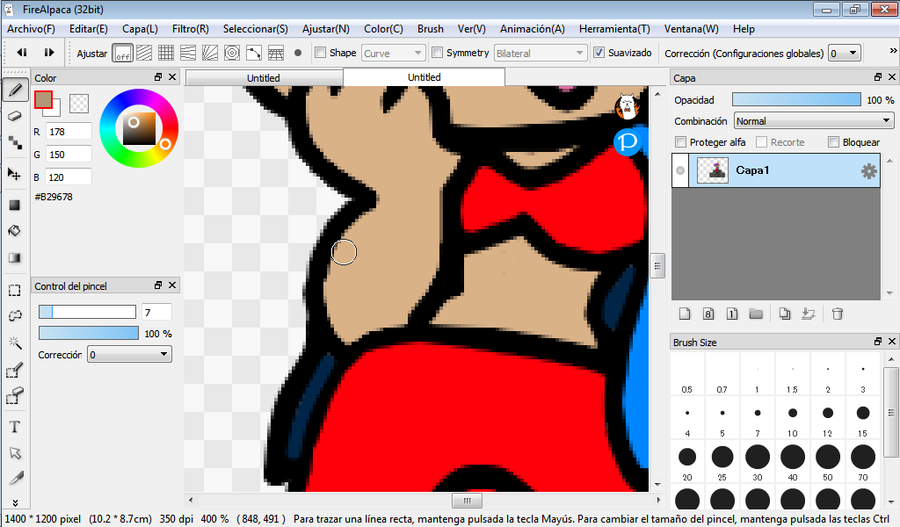Screen dimensions: 900x527
Task: Select the Select Pen tool
Action: click(15, 370)
